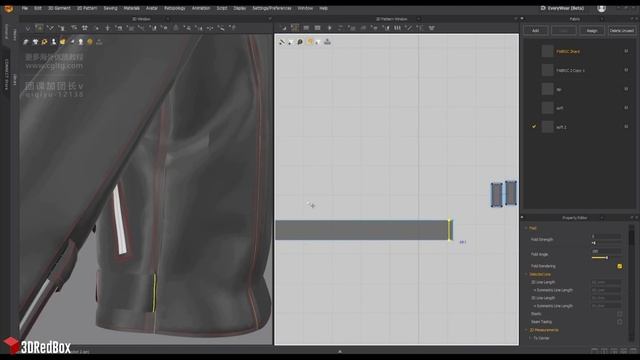Collapse the Fold section in Property Editor
Screen dimensions: 640x360
[526, 228]
